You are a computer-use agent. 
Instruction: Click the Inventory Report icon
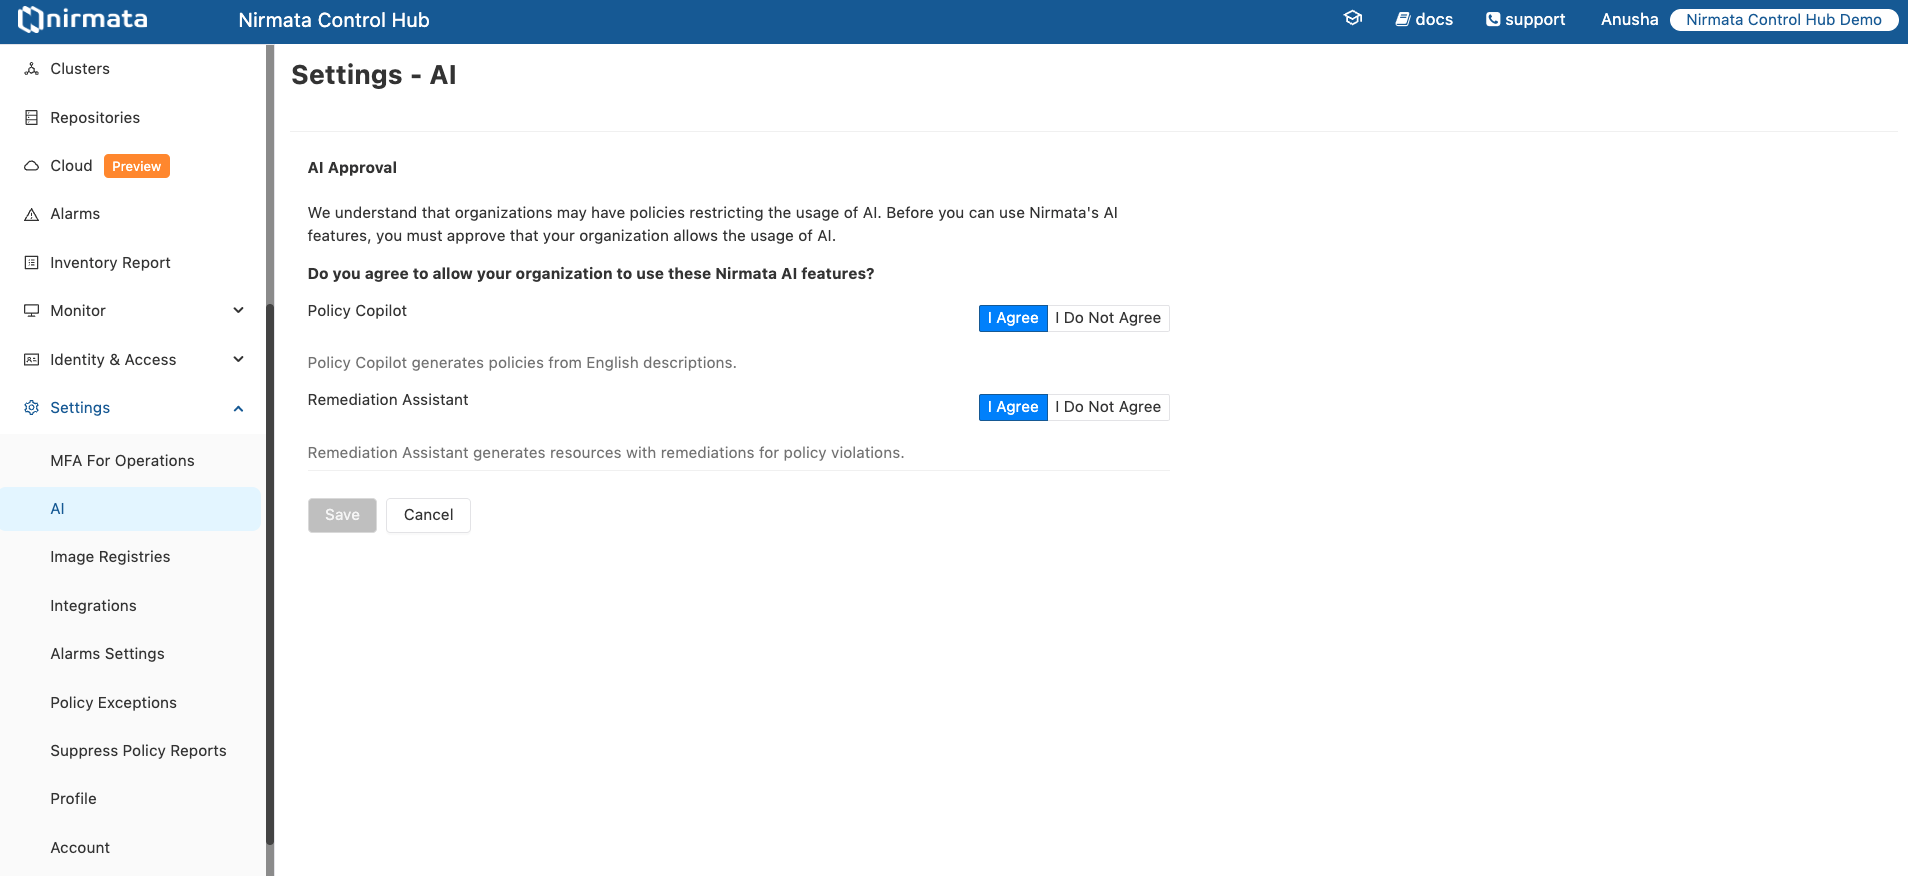coord(32,263)
